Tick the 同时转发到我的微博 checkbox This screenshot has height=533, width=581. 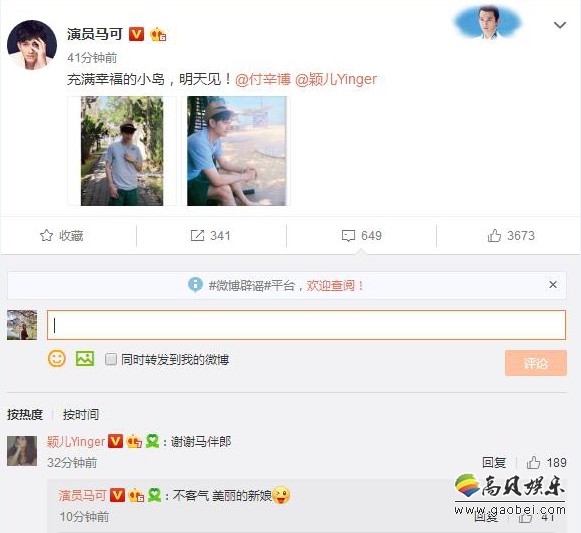(111, 359)
